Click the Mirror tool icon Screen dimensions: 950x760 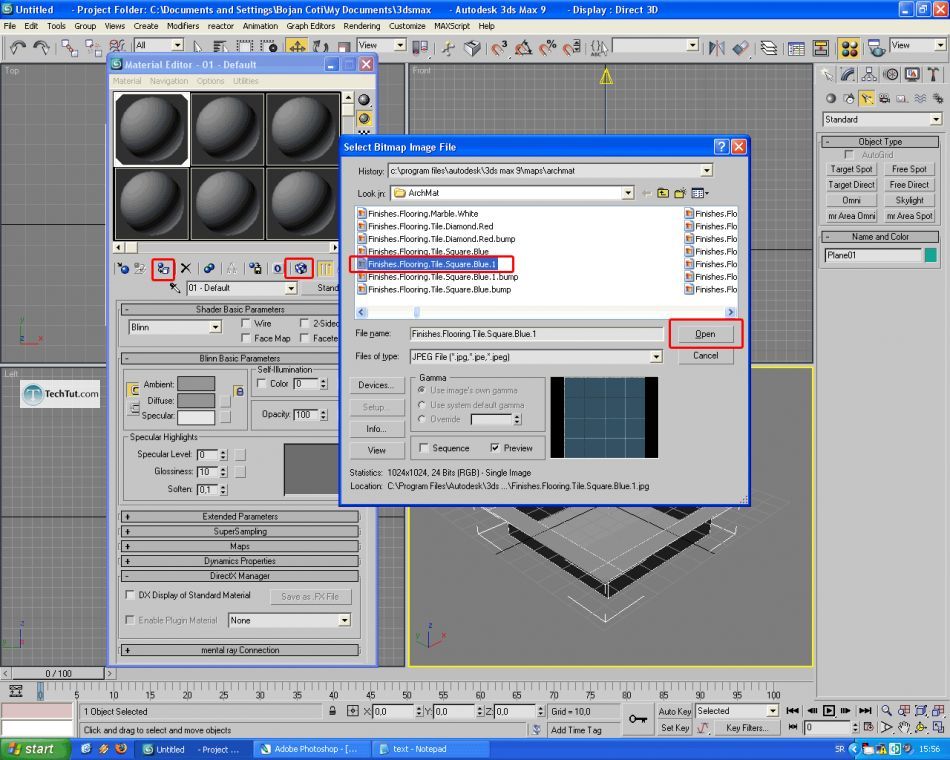[x=716, y=47]
